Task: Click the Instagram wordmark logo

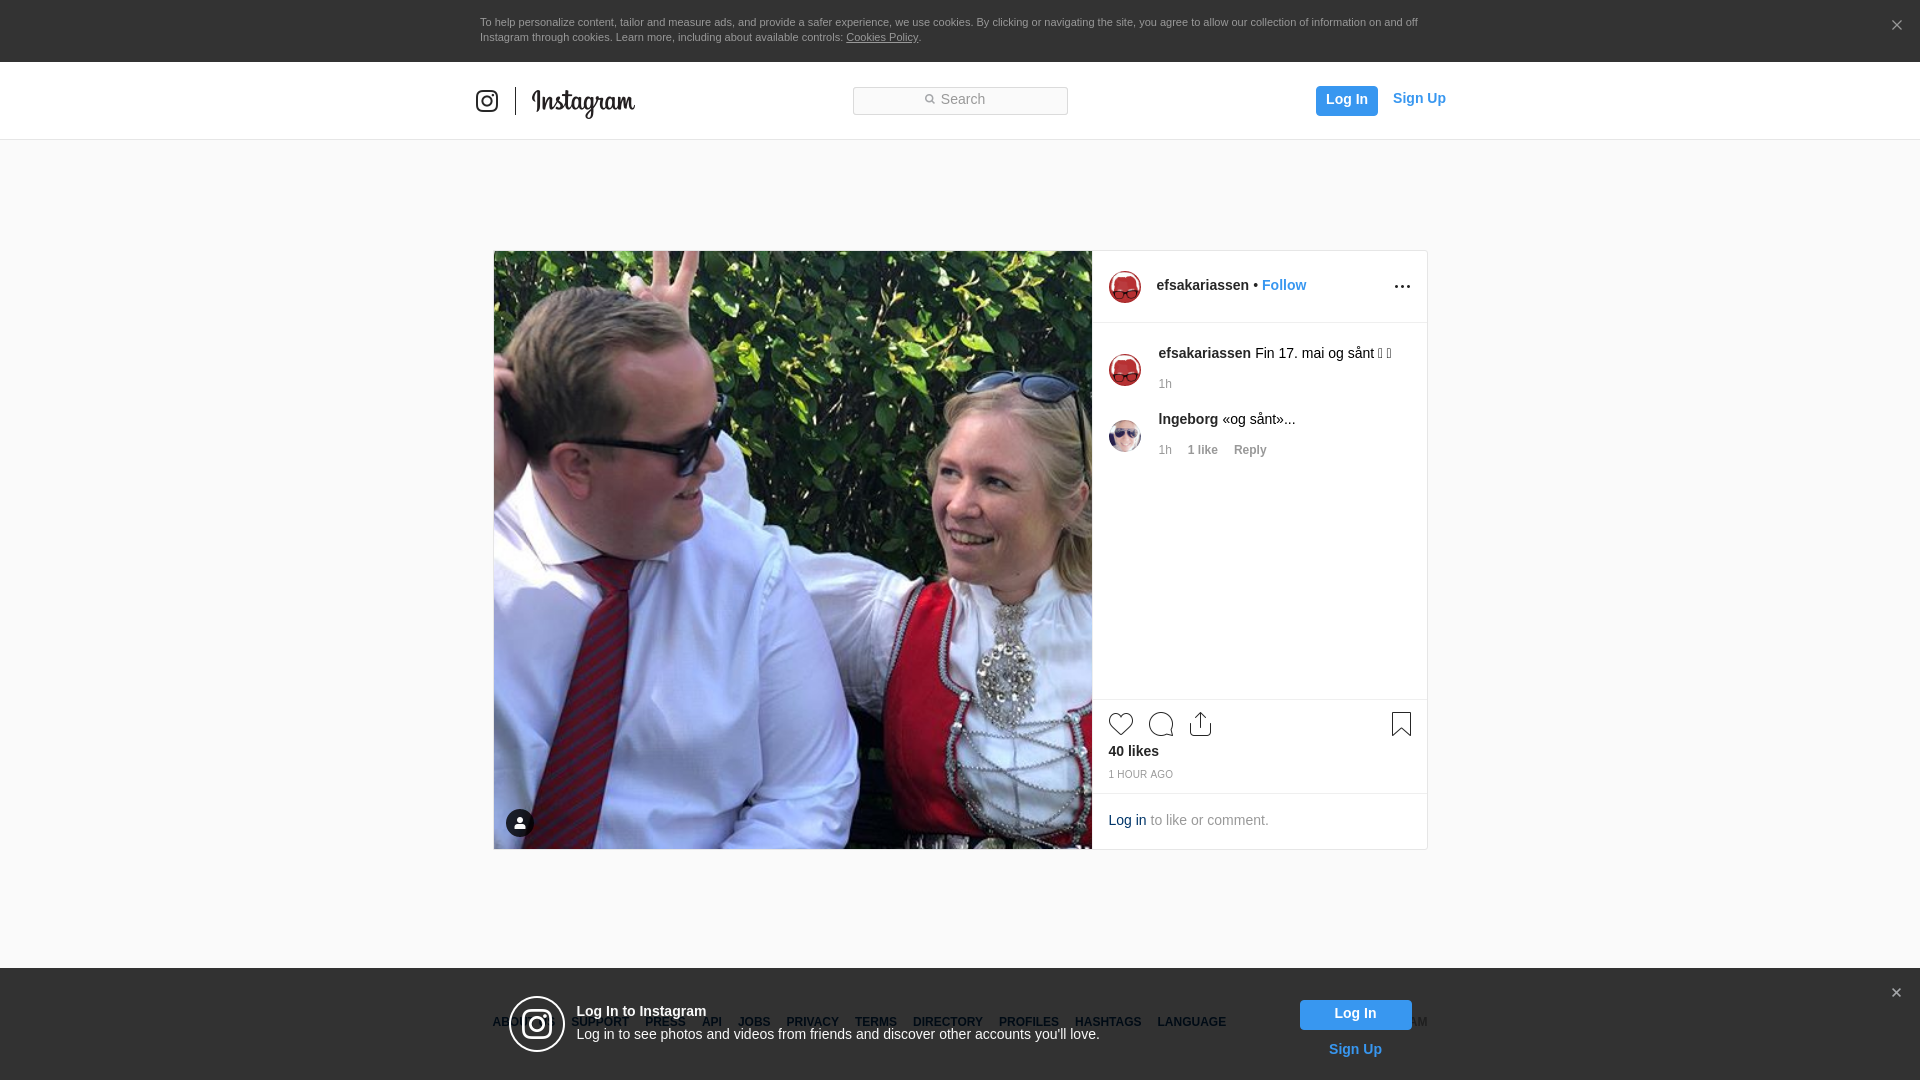Action: [x=583, y=102]
